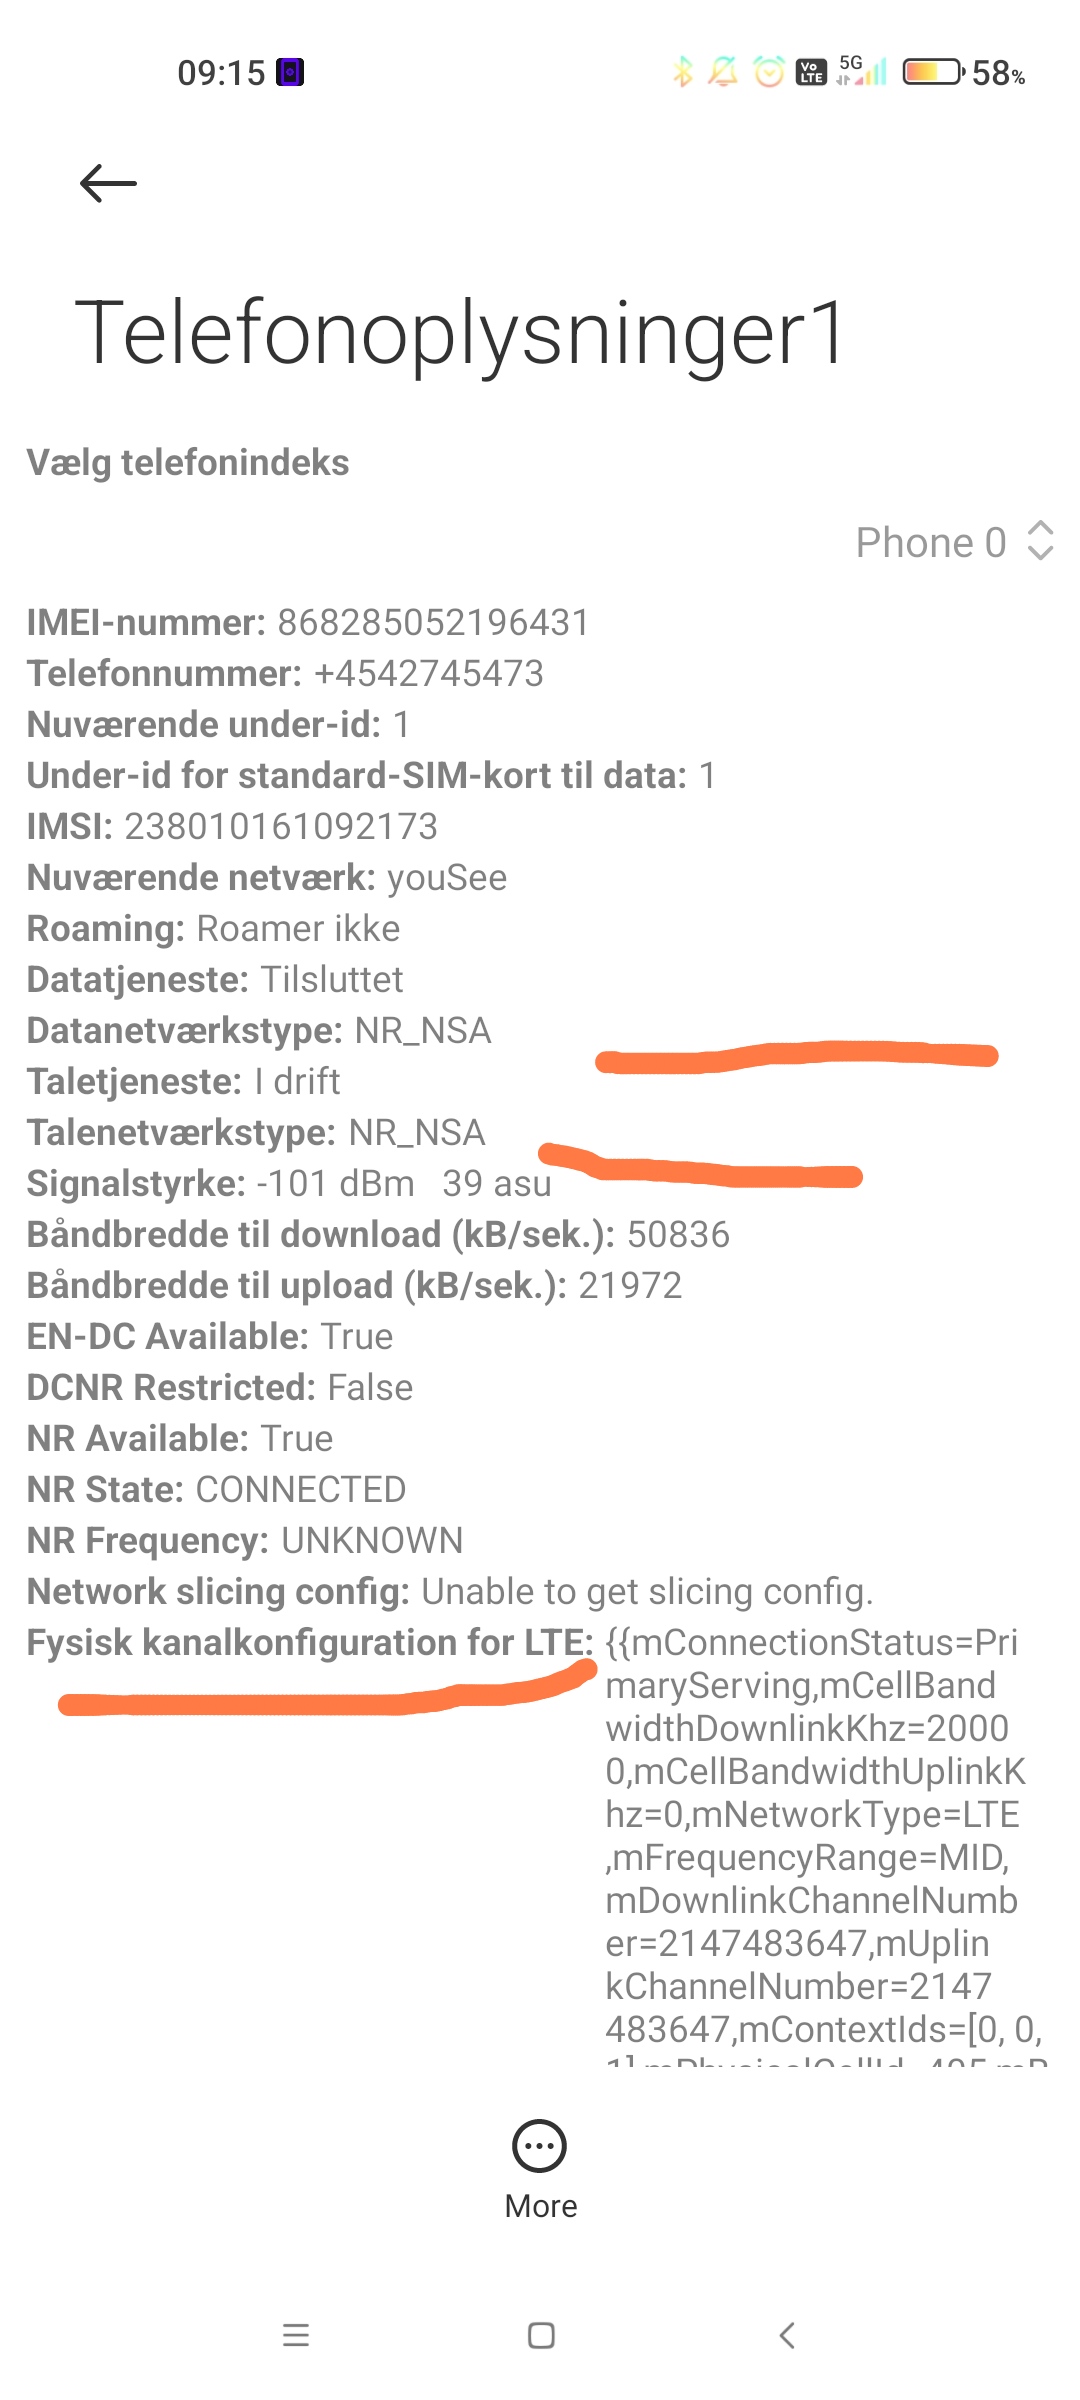Tap the recent apps navigation button
Image resolution: width=1080 pixels, height=2400 pixels.
296,2335
